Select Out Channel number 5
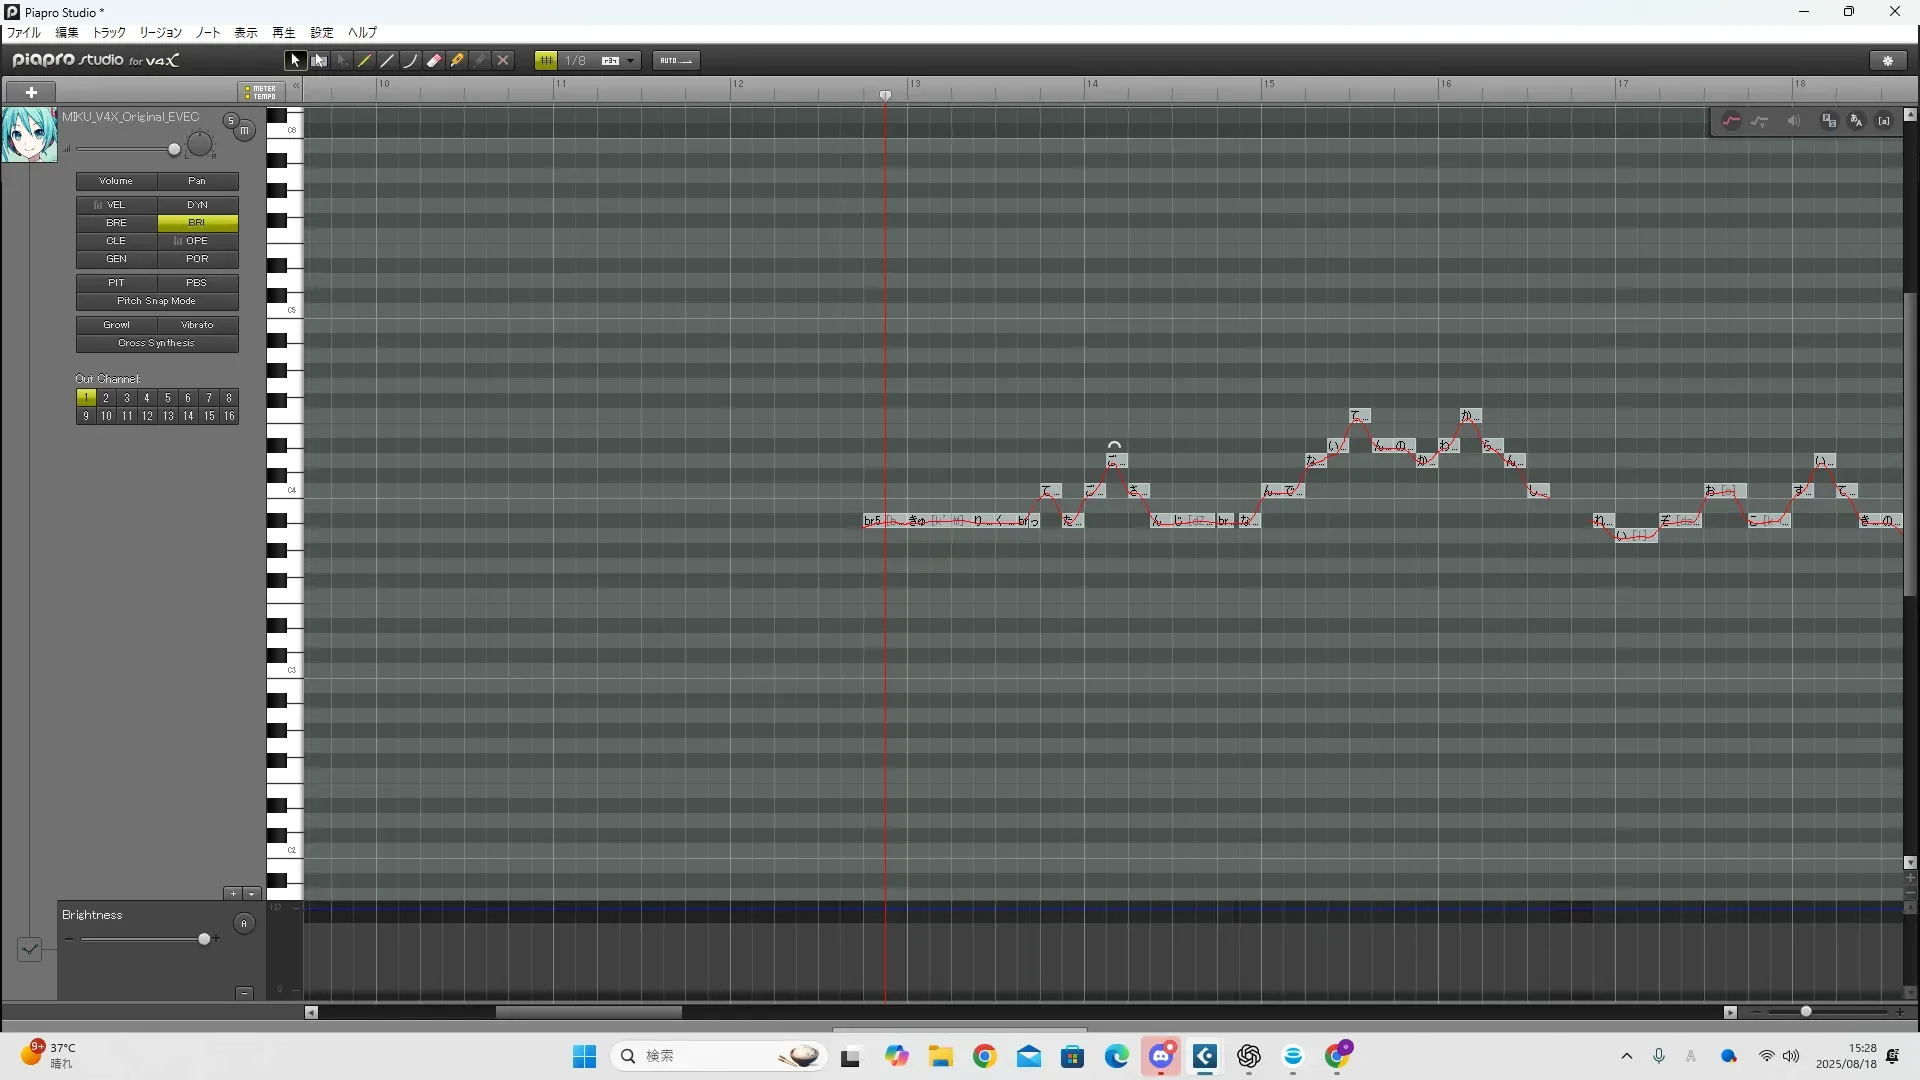 click(168, 398)
